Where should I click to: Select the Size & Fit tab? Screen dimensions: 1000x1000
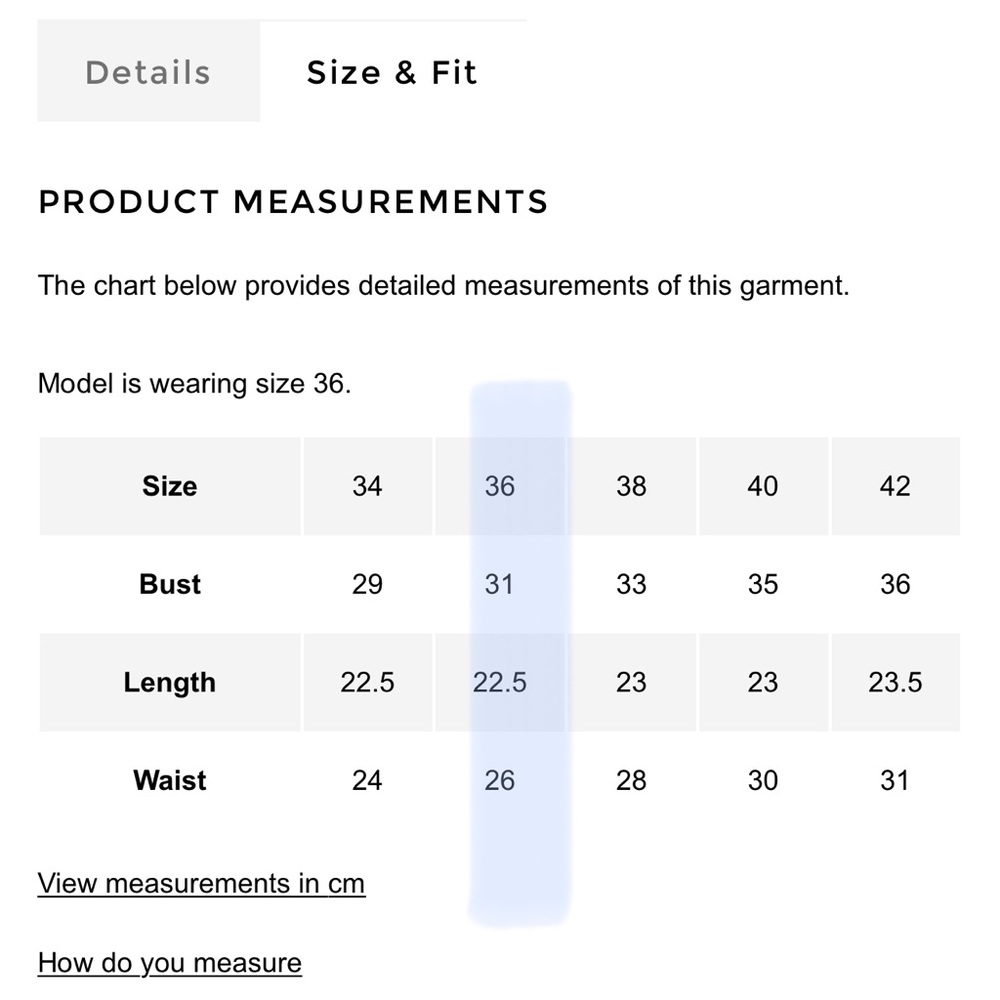click(x=392, y=73)
